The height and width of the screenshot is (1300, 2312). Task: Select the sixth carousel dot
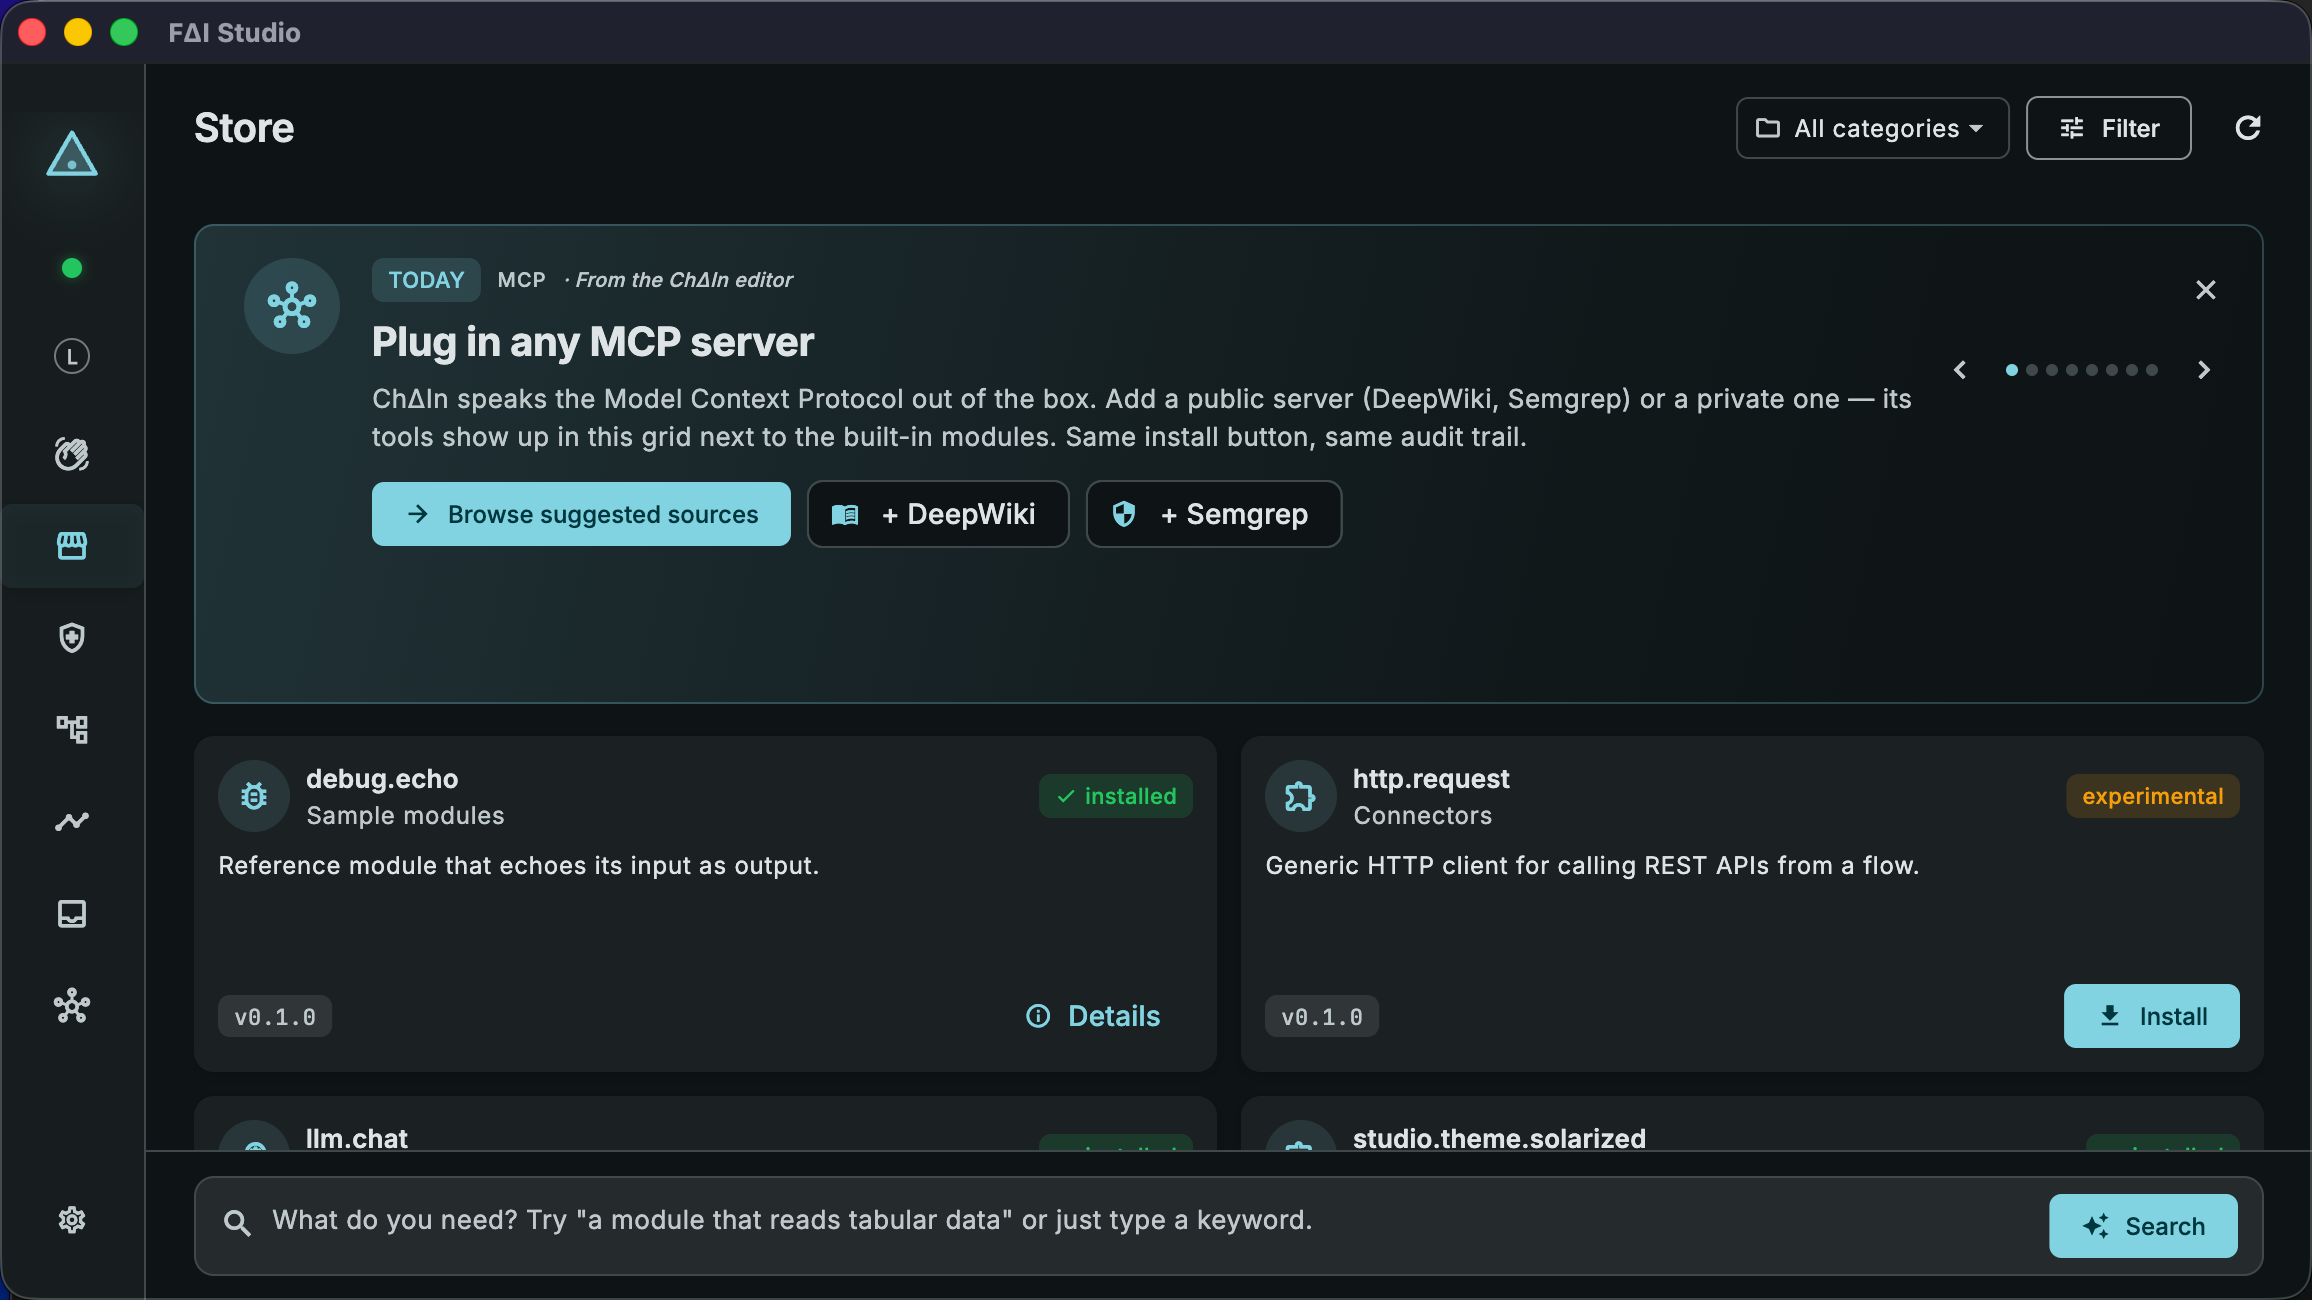click(x=2112, y=370)
